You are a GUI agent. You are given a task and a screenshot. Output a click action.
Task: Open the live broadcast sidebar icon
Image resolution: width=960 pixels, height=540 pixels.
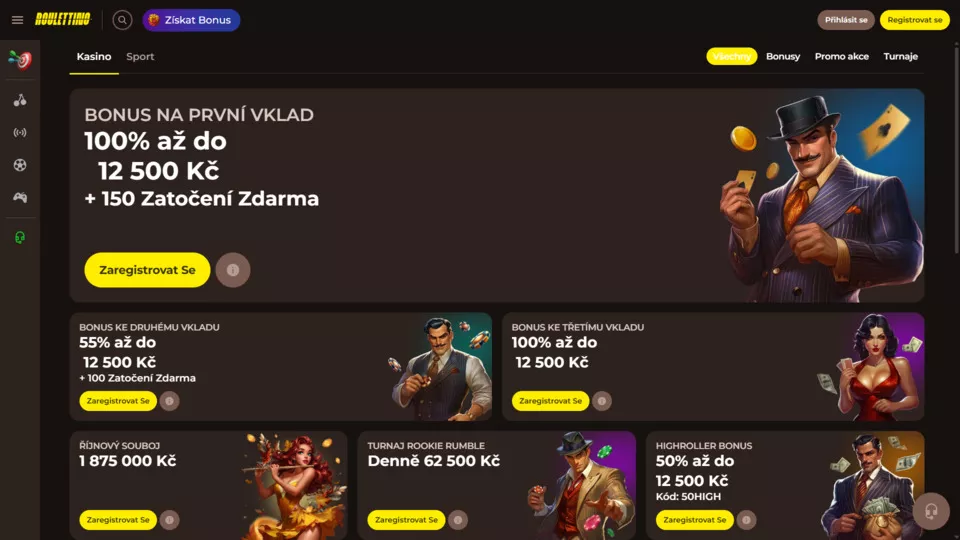(x=20, y=132)
